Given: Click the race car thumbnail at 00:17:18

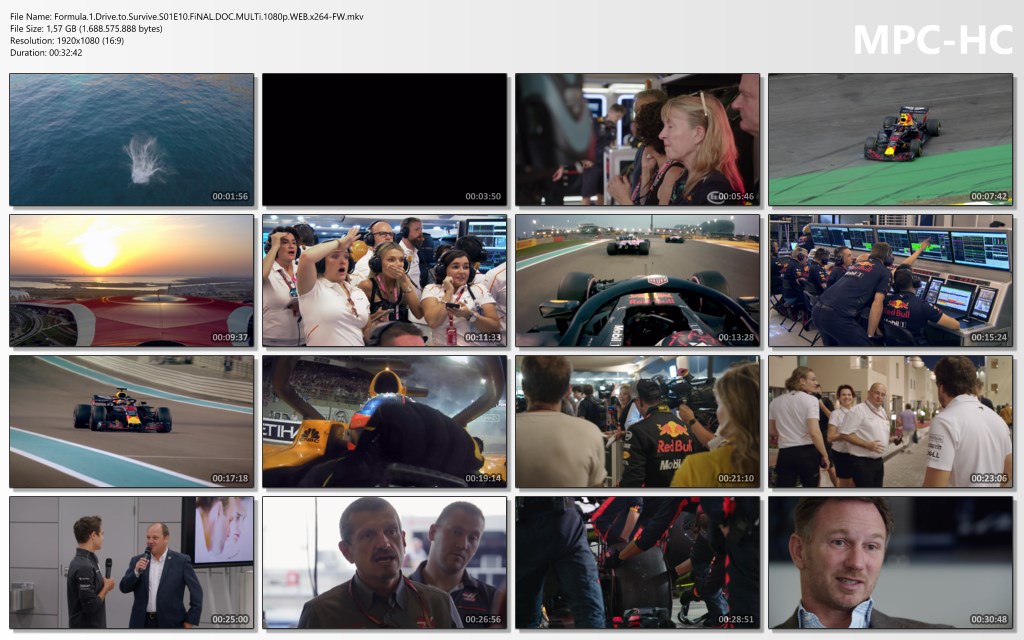Looking at the screenshot, I should pyautogui.click(x=132, y=421).
